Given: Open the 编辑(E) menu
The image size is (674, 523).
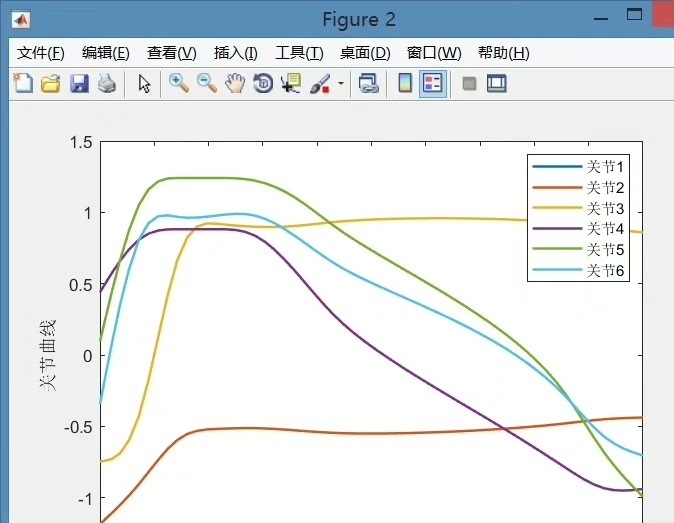Looking at the screenshot, I should (106, 53).
